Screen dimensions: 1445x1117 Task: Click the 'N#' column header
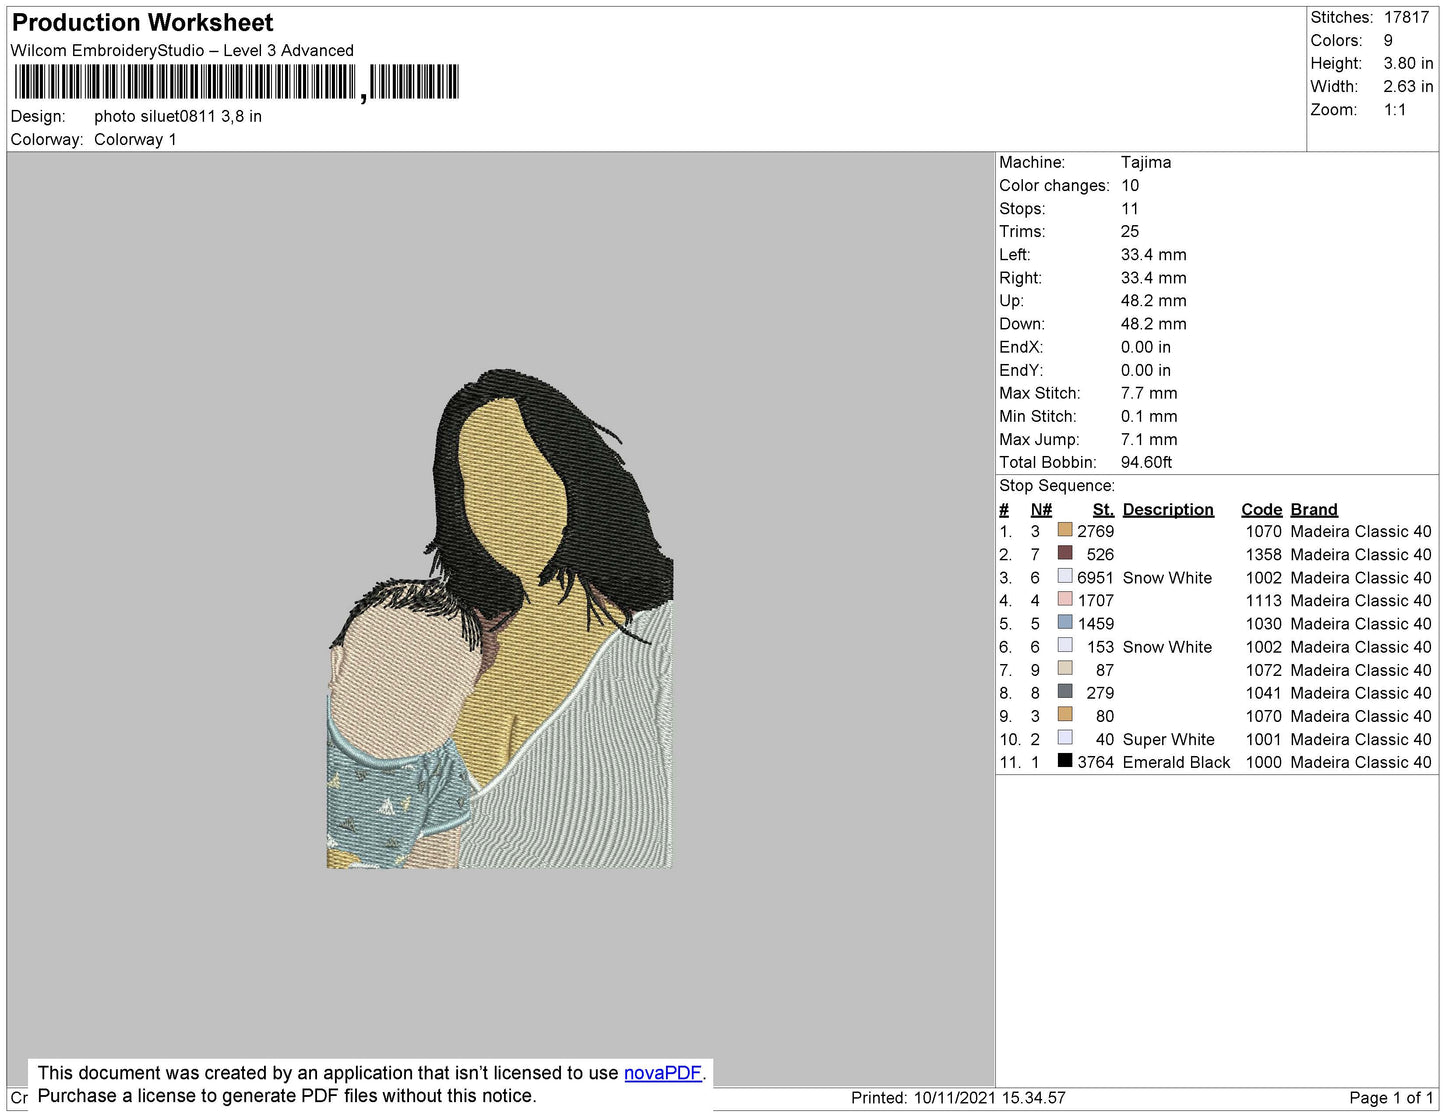pyautogui.click(x=1041, y=510)
